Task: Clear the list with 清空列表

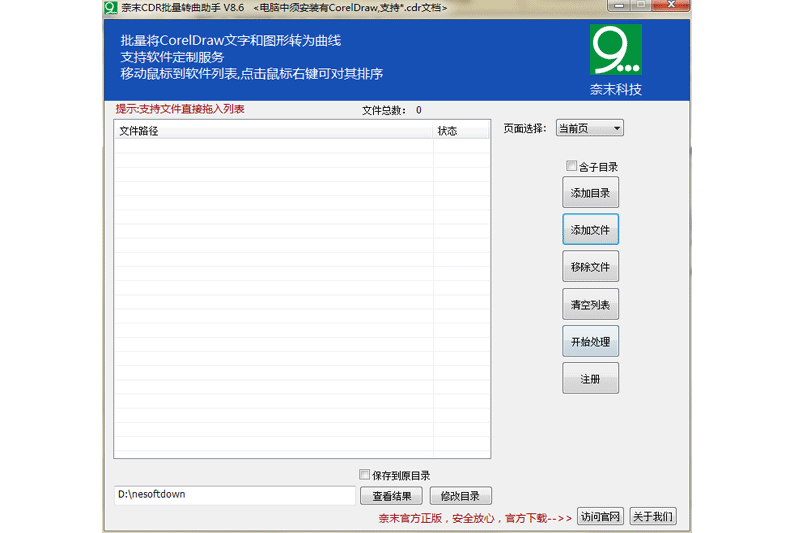Action: pyautogui.click(x=590, y=304)
